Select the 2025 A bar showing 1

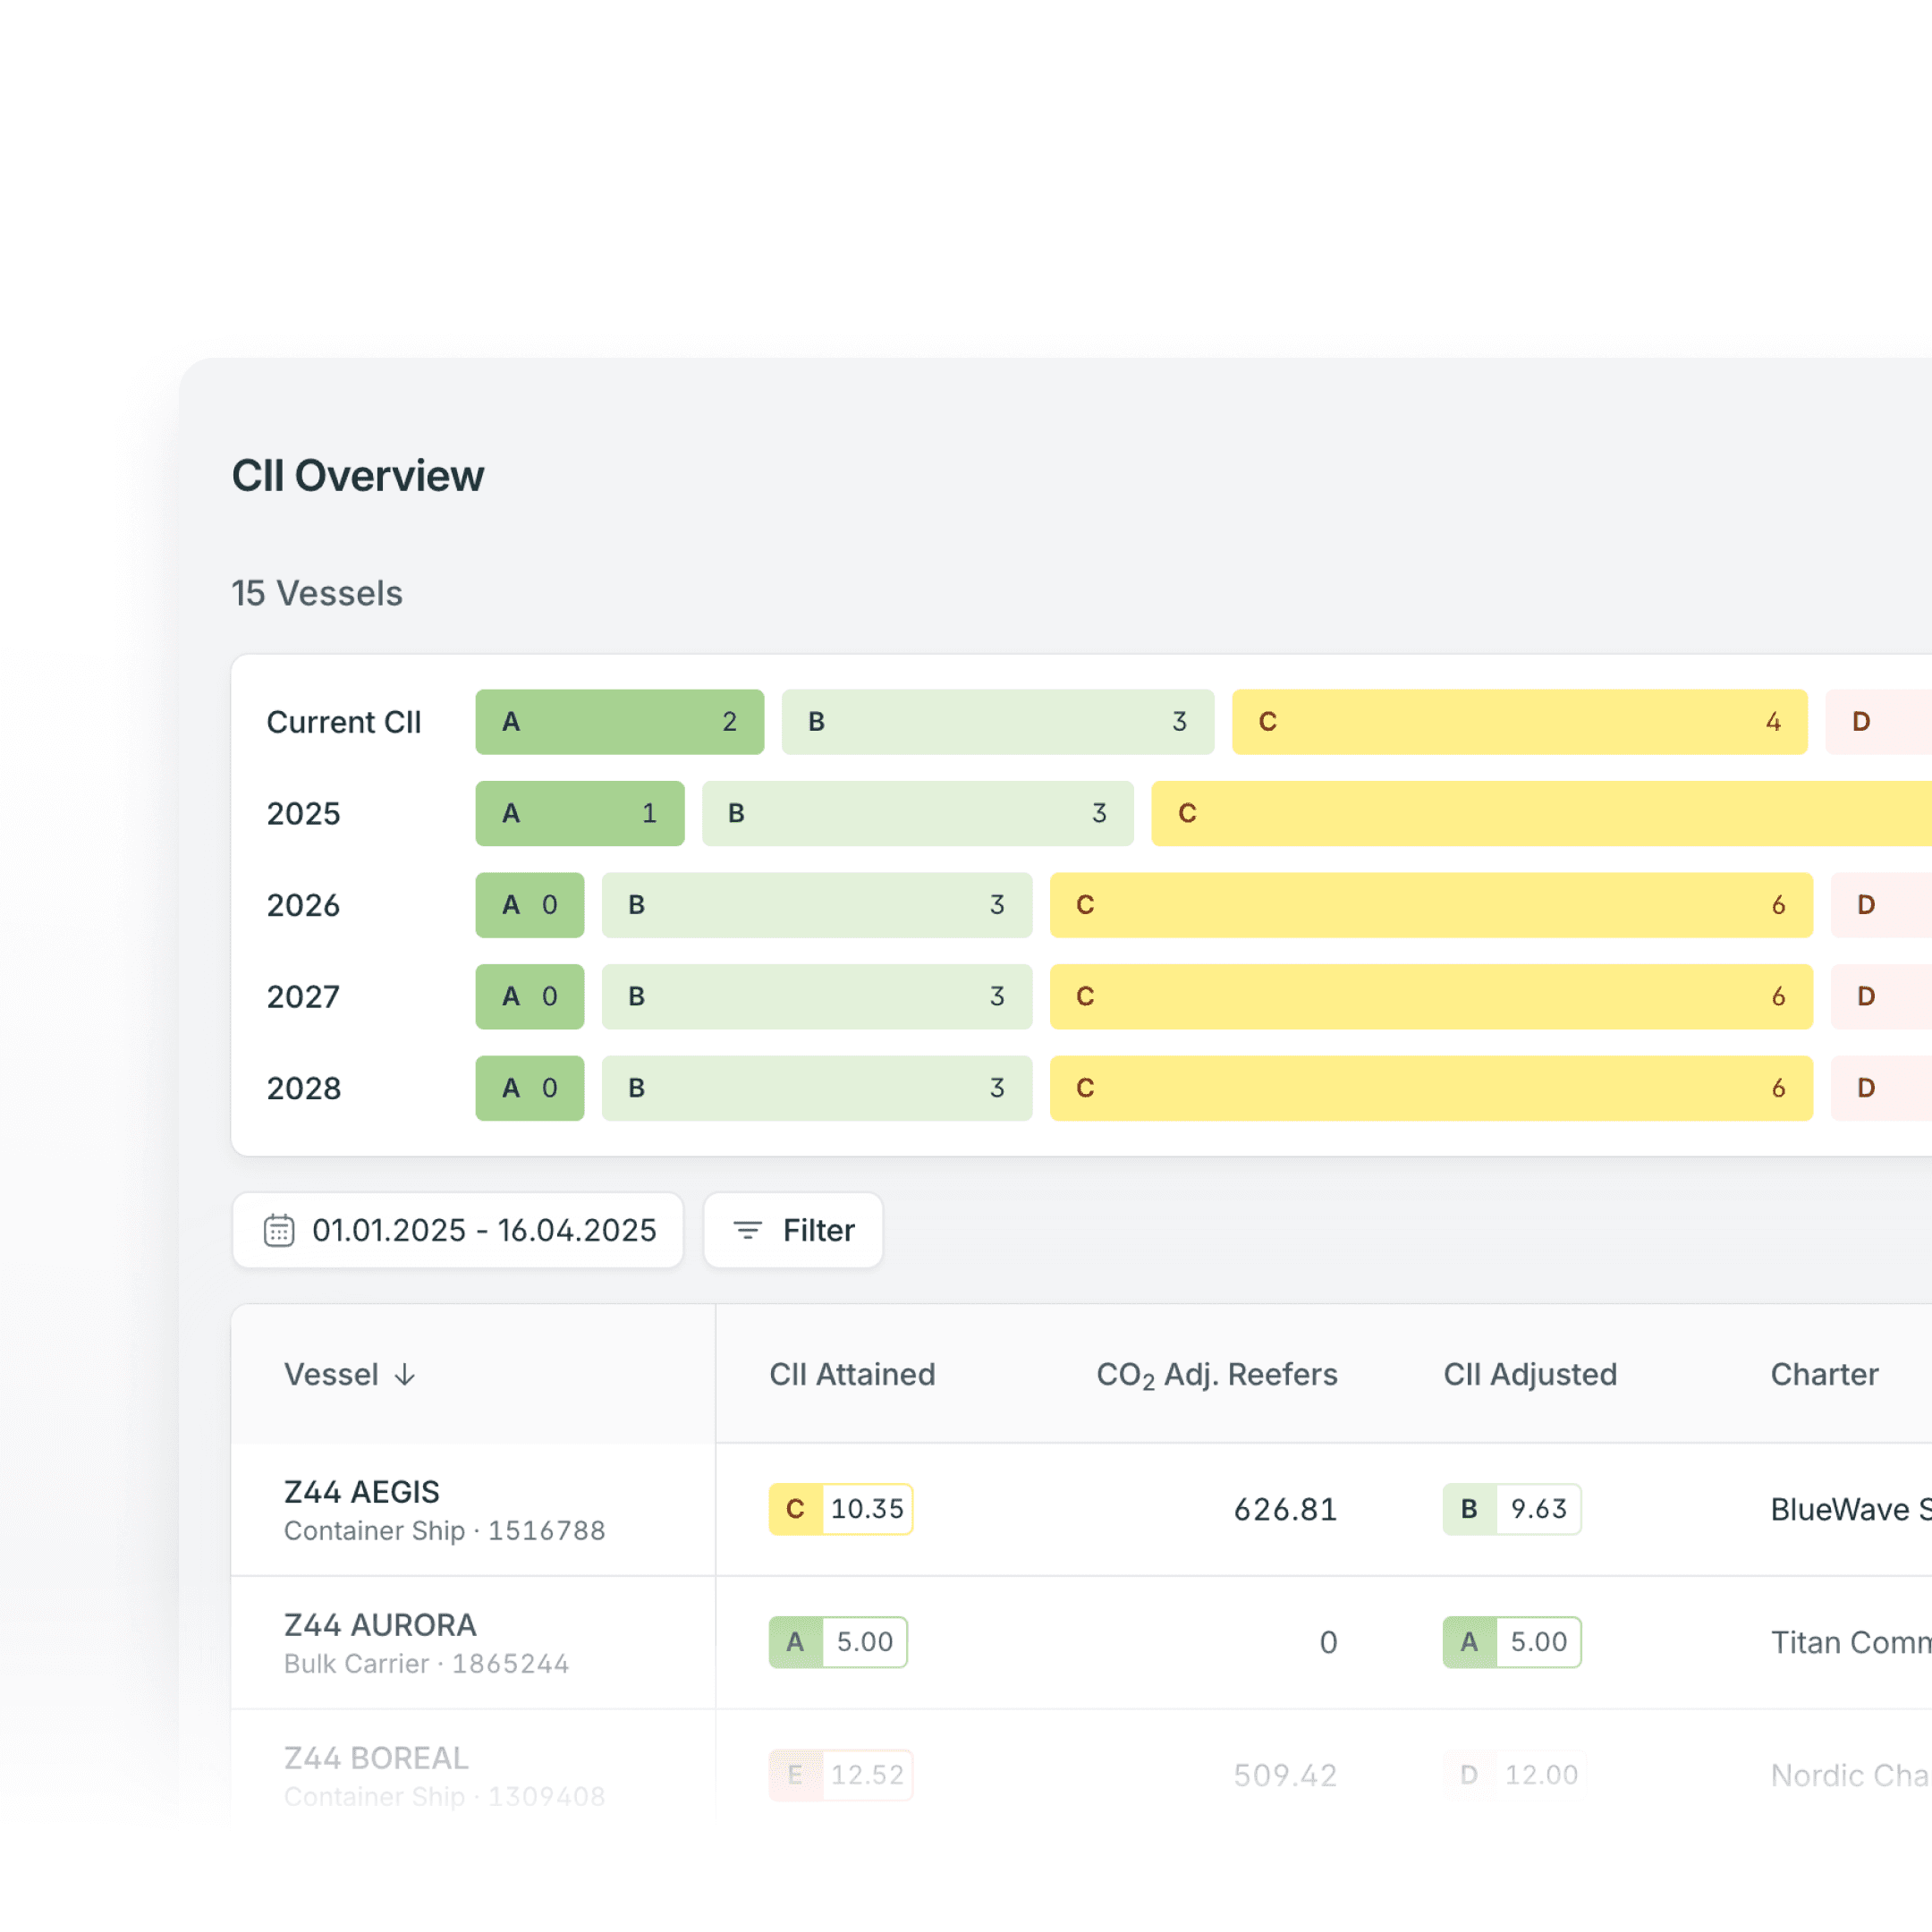580,813
